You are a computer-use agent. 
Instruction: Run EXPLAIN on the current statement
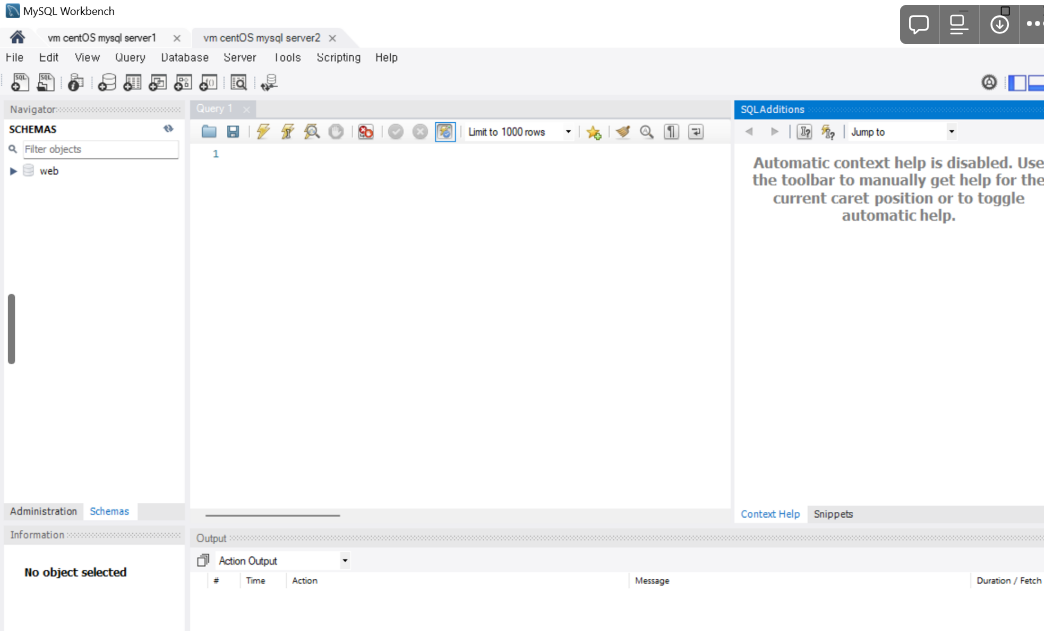point(312,132)
